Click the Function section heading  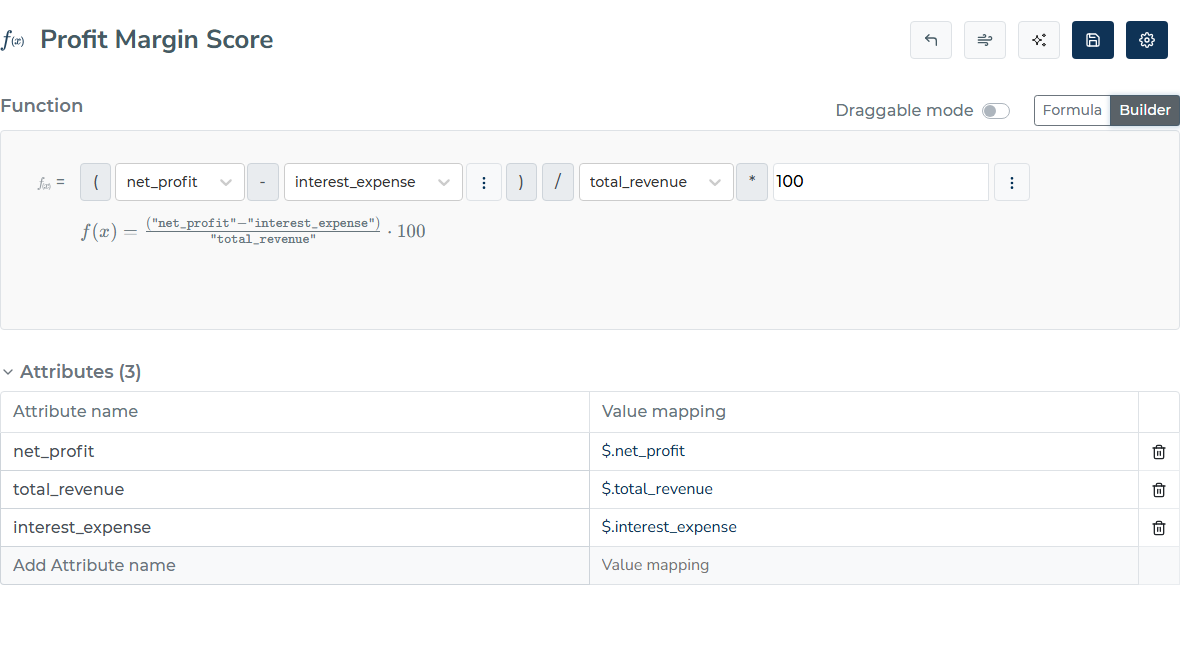[x=41, y=105]
